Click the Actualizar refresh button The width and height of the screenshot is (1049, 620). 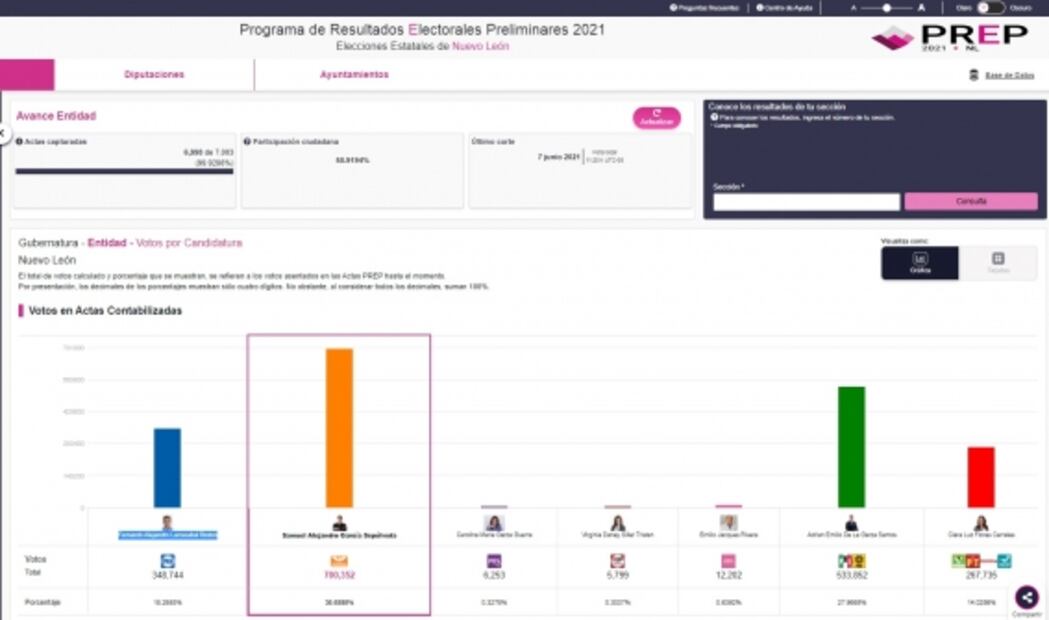pyautogui.click(x=656, y=118)
